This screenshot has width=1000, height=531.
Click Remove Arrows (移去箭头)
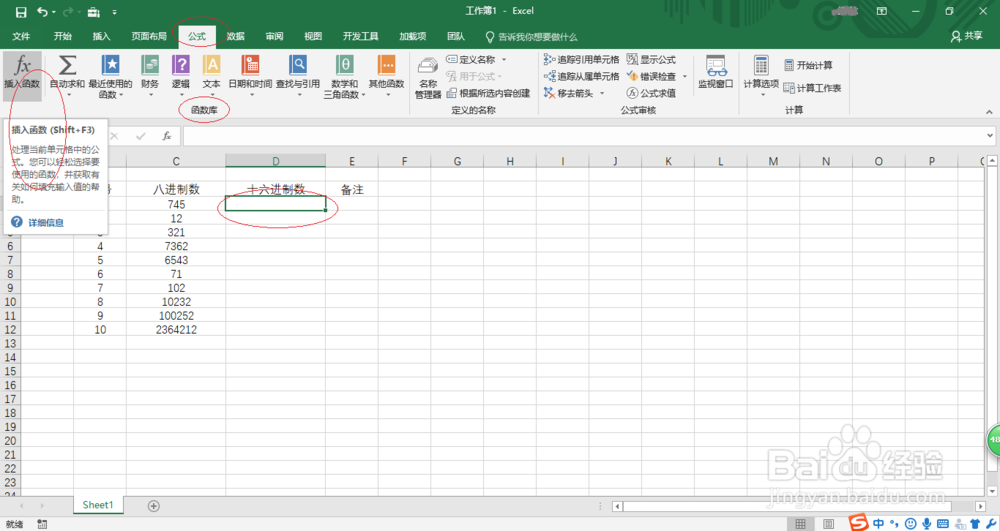click(568, 93)
